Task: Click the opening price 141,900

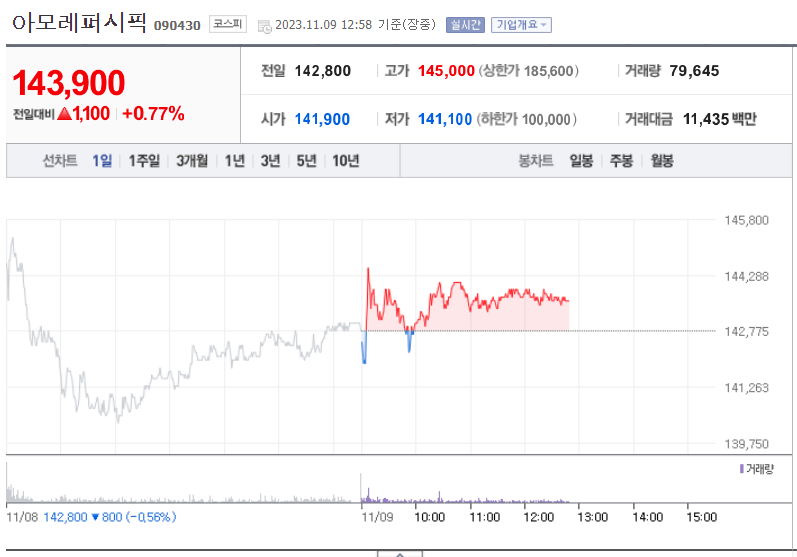Action: tap(322, 119)
